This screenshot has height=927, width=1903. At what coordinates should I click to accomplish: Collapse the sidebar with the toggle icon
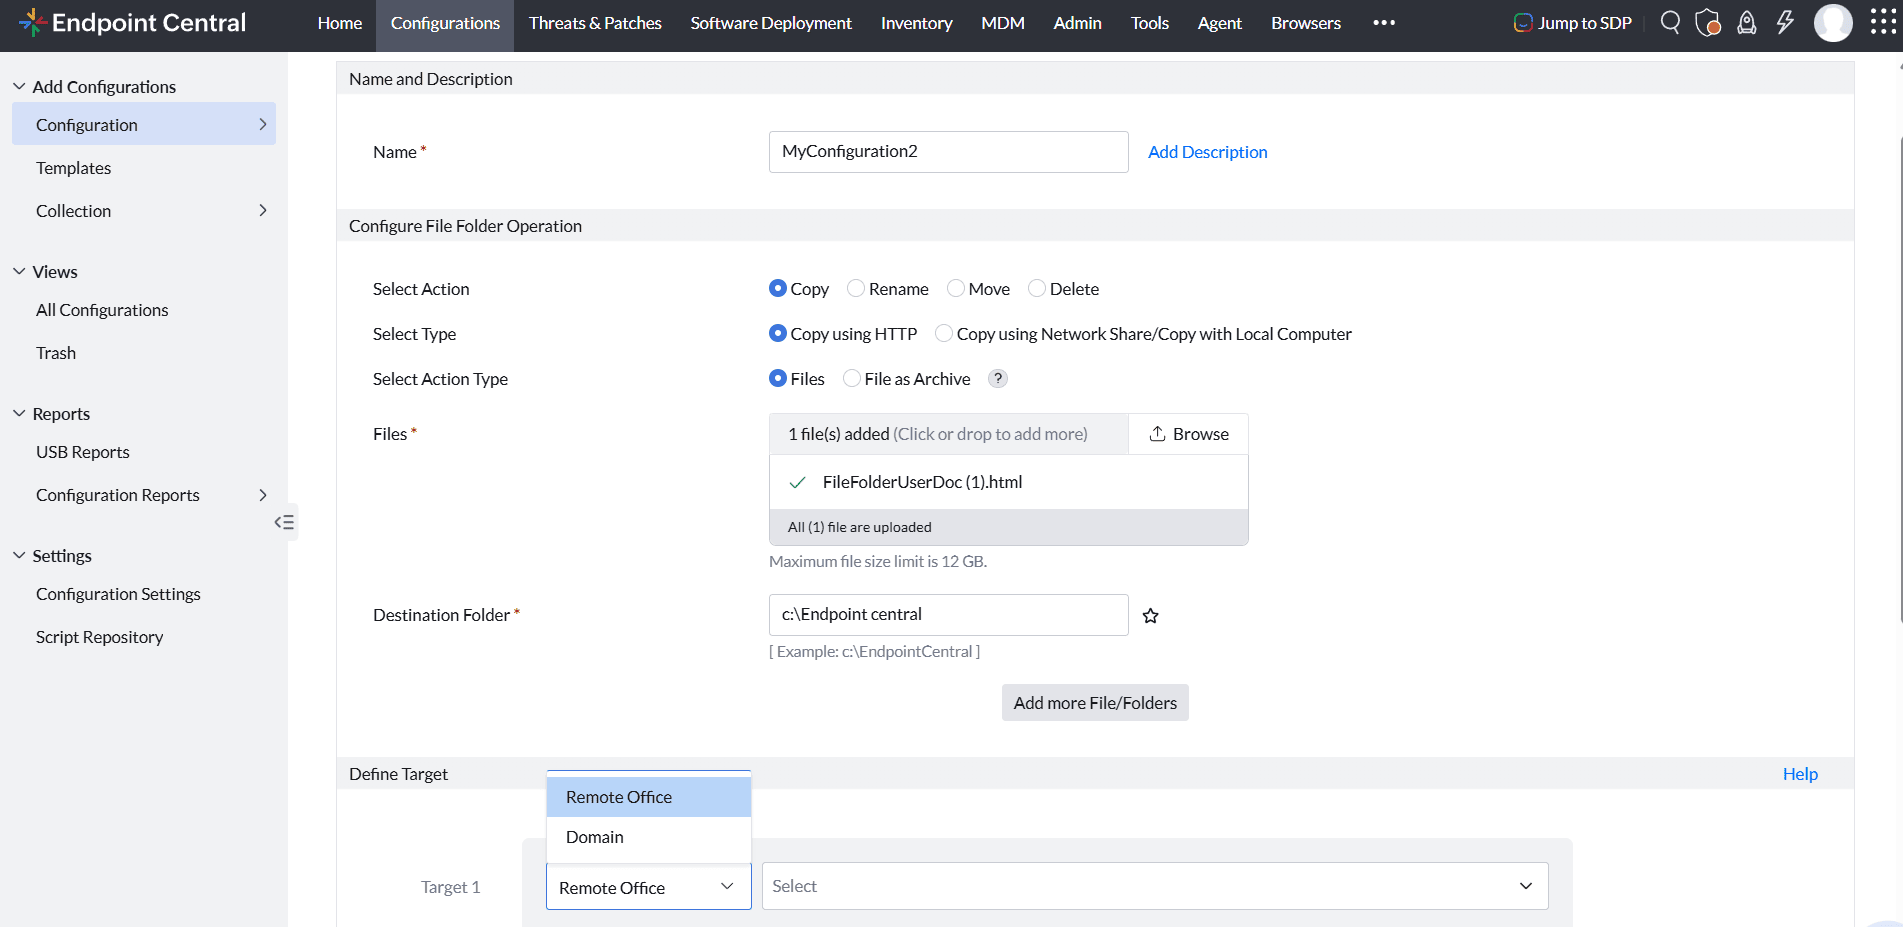[x=285, y=522]
